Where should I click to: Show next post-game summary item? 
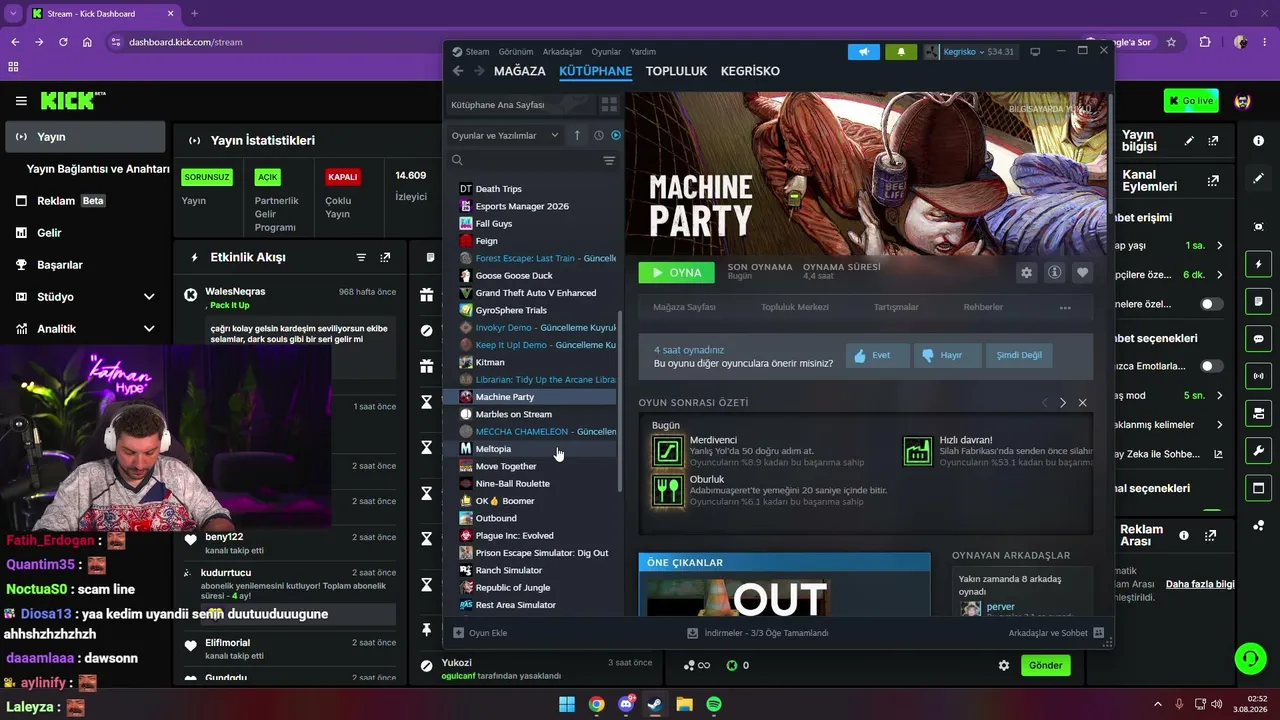click(1063, 403)
